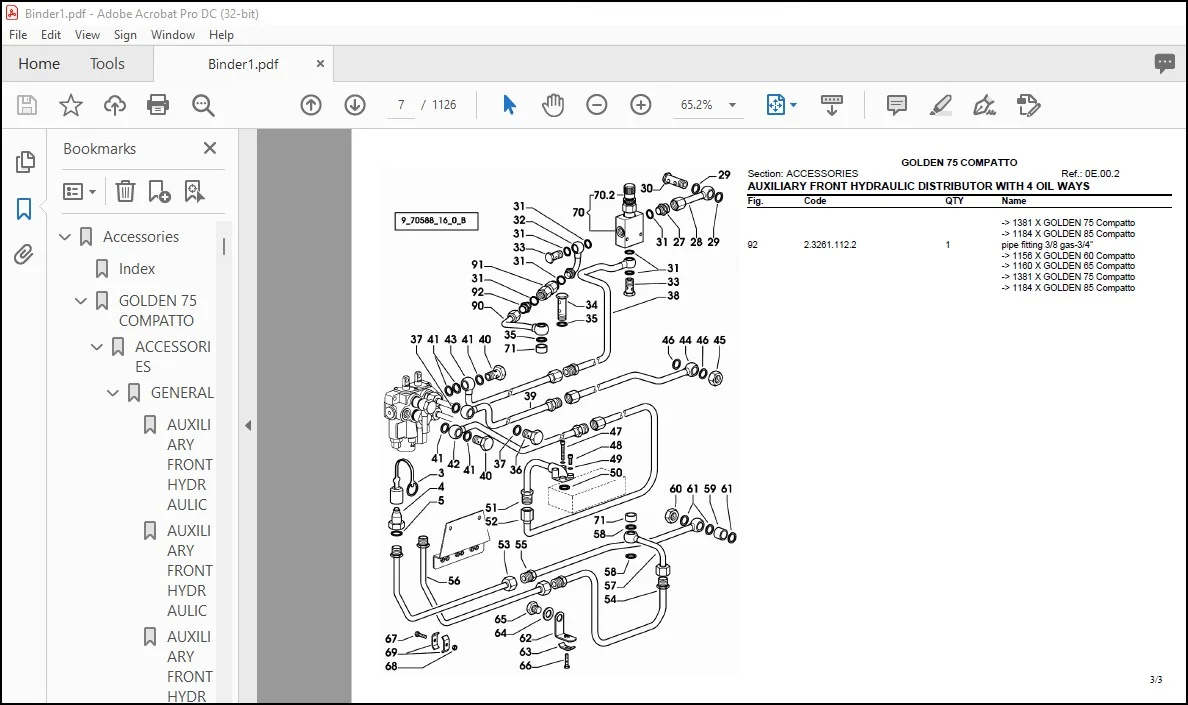1188x705 pixels.
Task: Click part code 2.3261.112.2
Action: [x=830, y=245]
